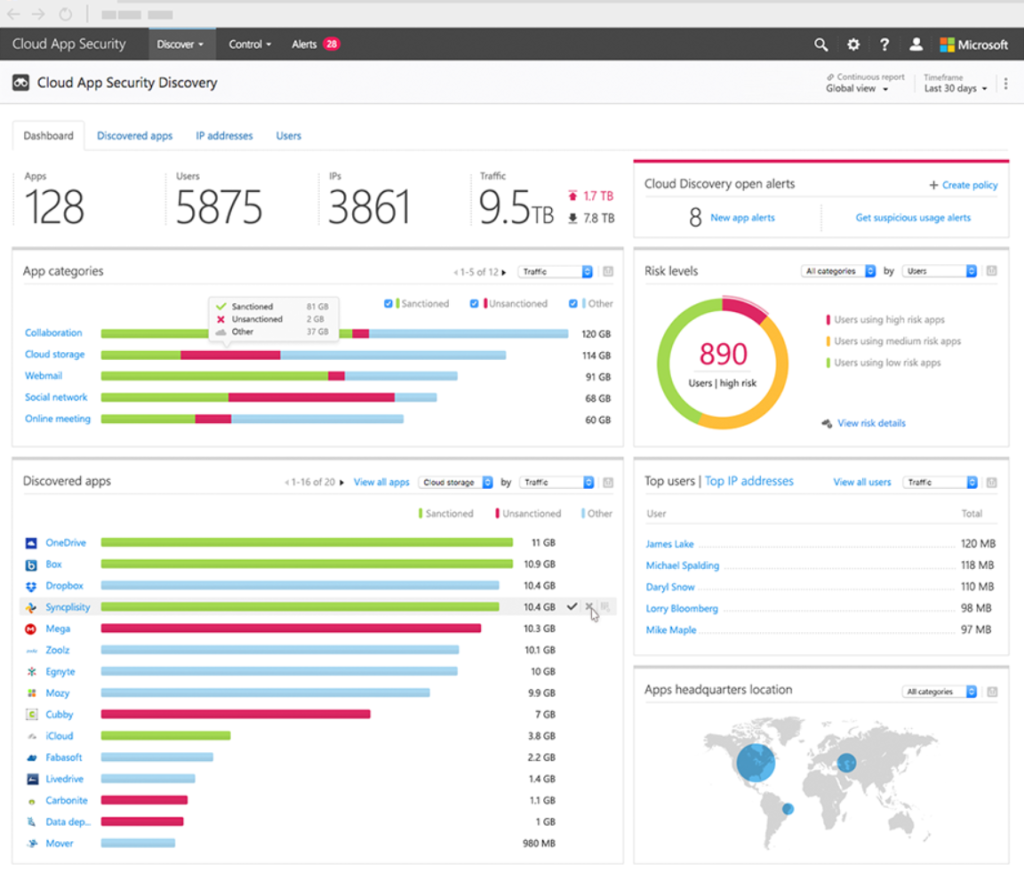Viewport: 1024px width, 873px height.
Task: Click the Dropbox app icon
Action: 31,586
